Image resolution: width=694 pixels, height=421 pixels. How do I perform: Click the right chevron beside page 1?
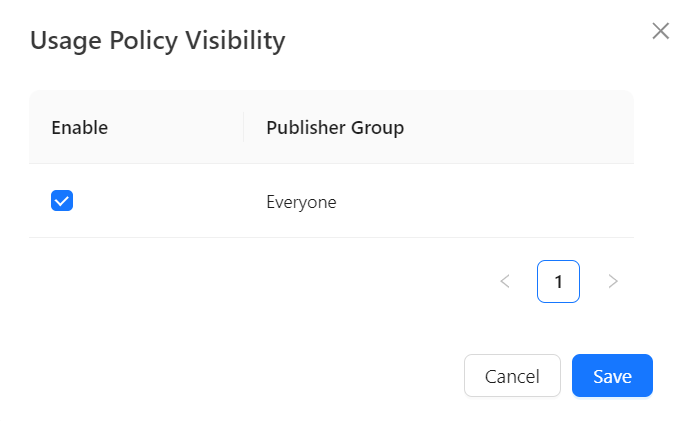tap(613, 282)
